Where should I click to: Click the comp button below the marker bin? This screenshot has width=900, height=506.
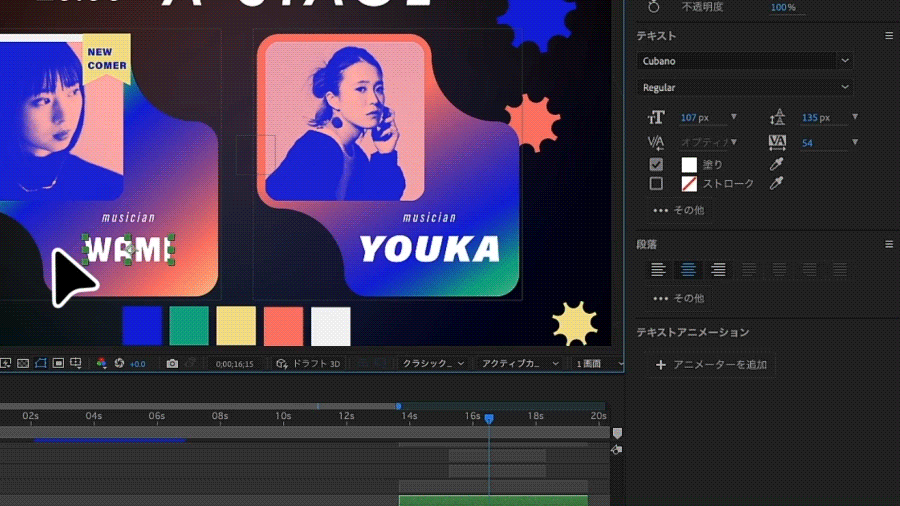616,450
